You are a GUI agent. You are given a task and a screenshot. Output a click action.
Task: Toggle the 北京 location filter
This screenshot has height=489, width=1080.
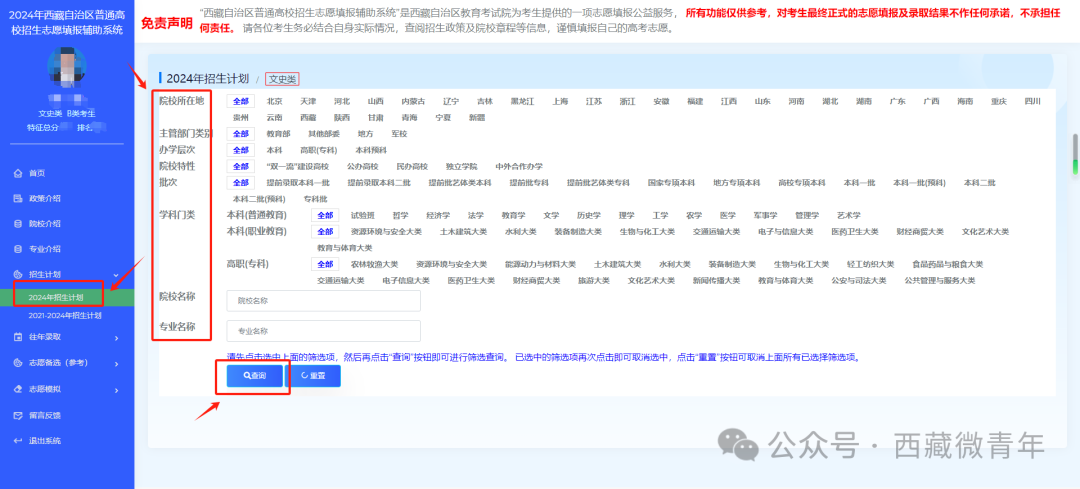pyautogui.click(x=275, y=101)
